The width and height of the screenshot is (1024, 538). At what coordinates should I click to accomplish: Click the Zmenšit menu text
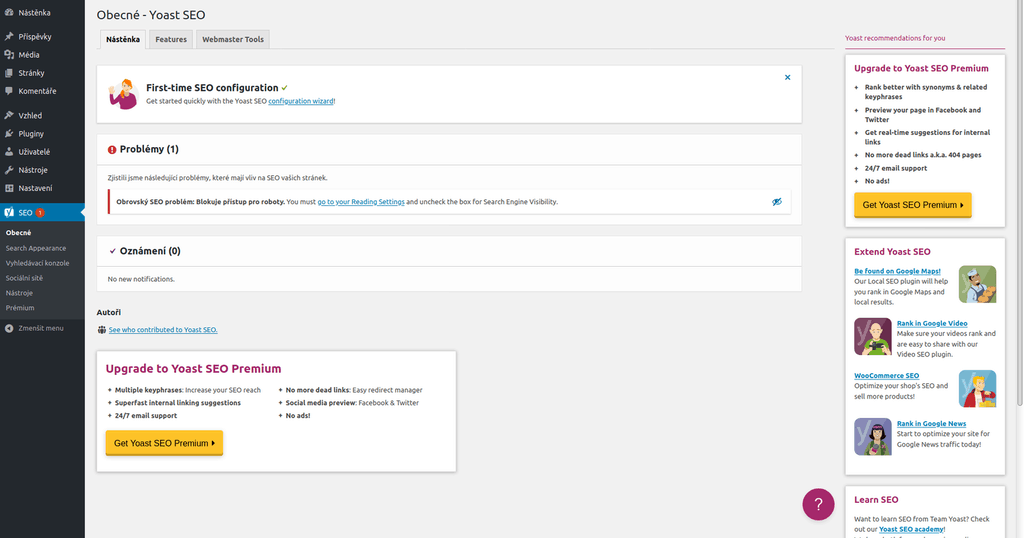[40, 328]
